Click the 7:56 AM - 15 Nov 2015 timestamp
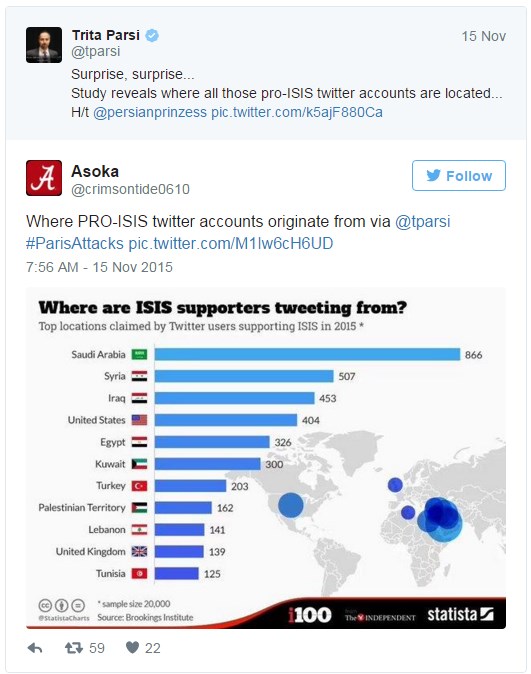 99,267
